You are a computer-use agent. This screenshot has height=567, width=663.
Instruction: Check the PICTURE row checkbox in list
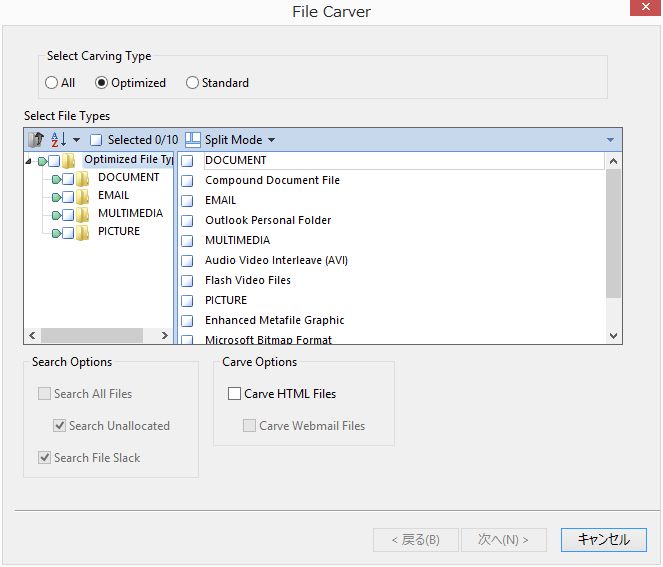(x=187, y=301)
